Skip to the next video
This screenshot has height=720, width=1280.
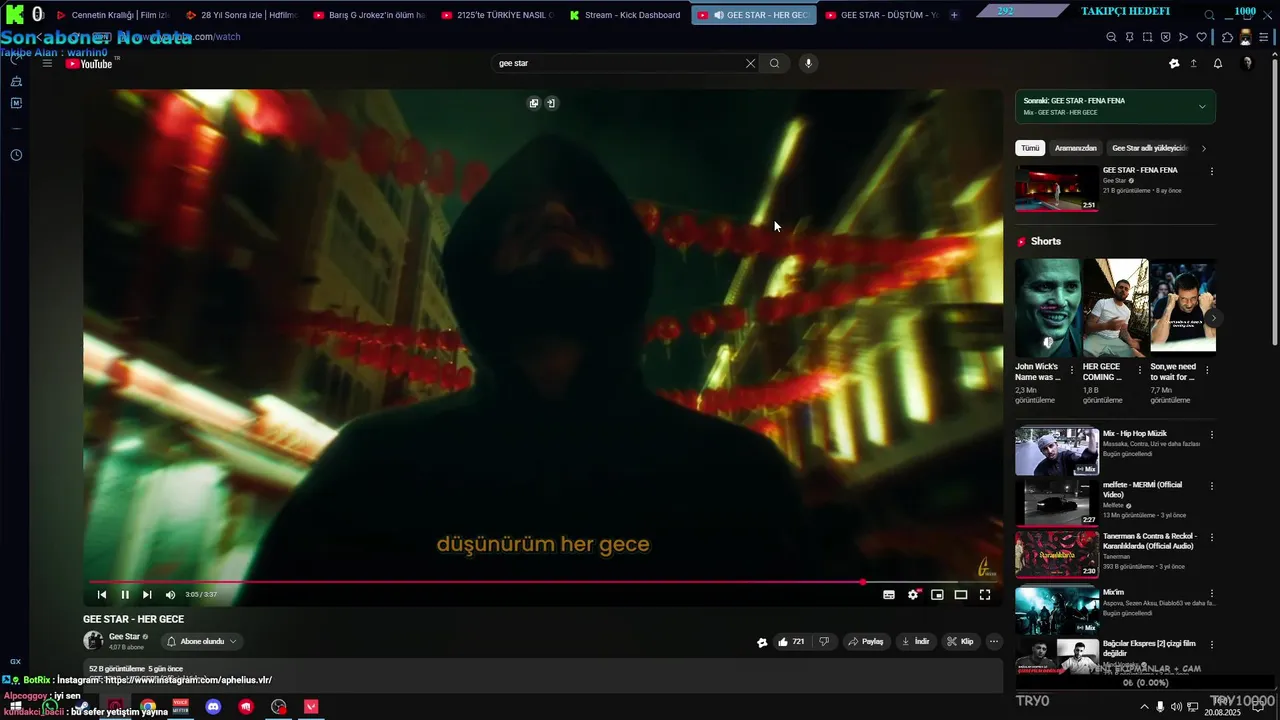click(x=147, y=595)
